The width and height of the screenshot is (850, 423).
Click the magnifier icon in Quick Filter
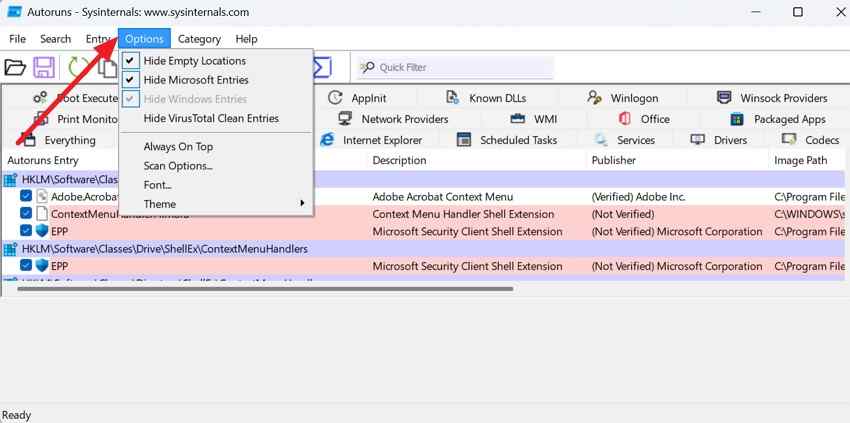(x=367, y=67)
